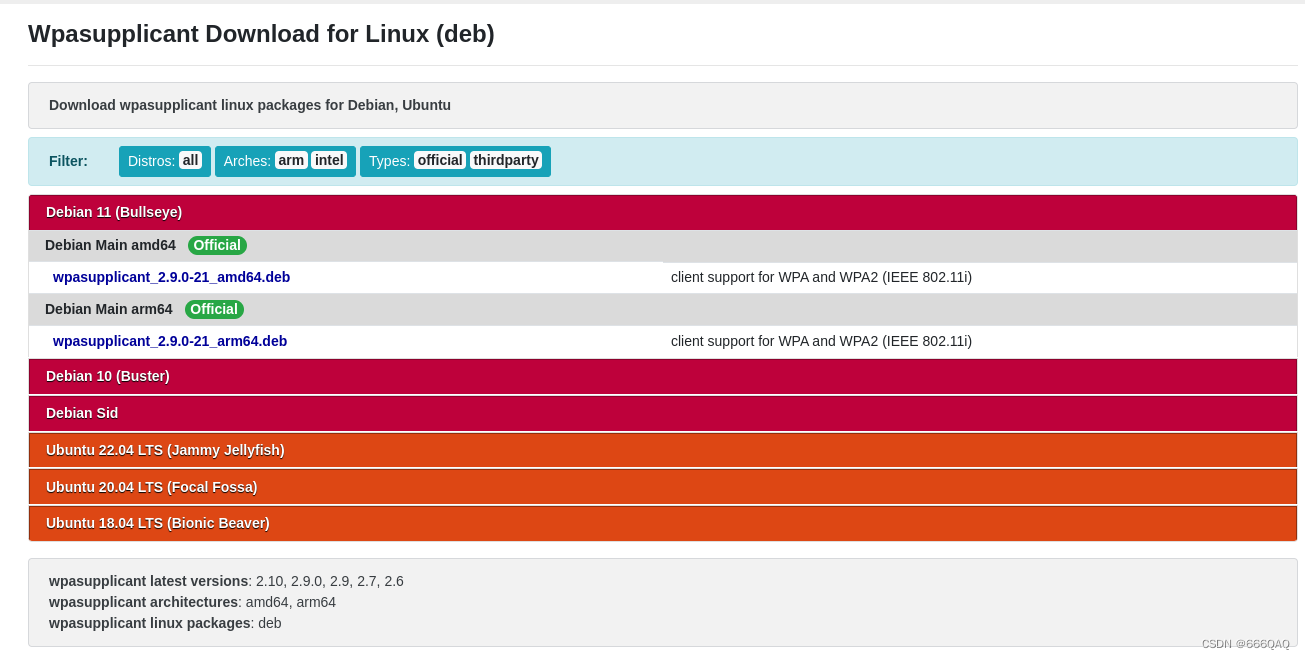Expand the Debian 10 (Buster) section
Image resolution: width=1305 pixels, height=659 pixels.
click(108, 376)
